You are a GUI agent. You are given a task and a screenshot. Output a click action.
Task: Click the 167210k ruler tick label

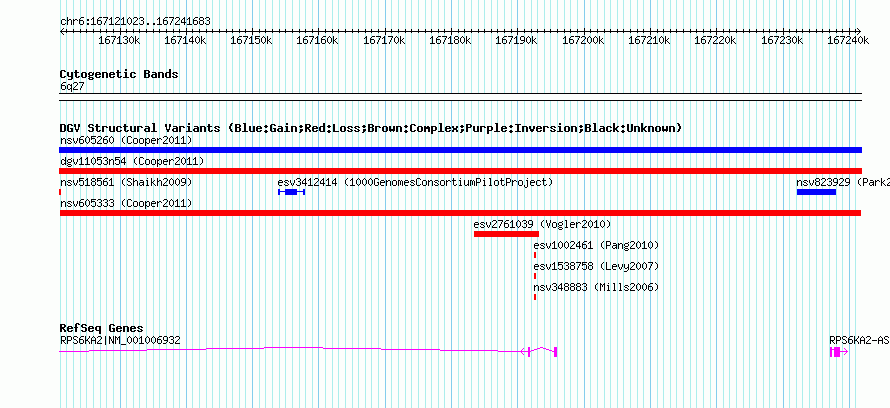(649, 40)
